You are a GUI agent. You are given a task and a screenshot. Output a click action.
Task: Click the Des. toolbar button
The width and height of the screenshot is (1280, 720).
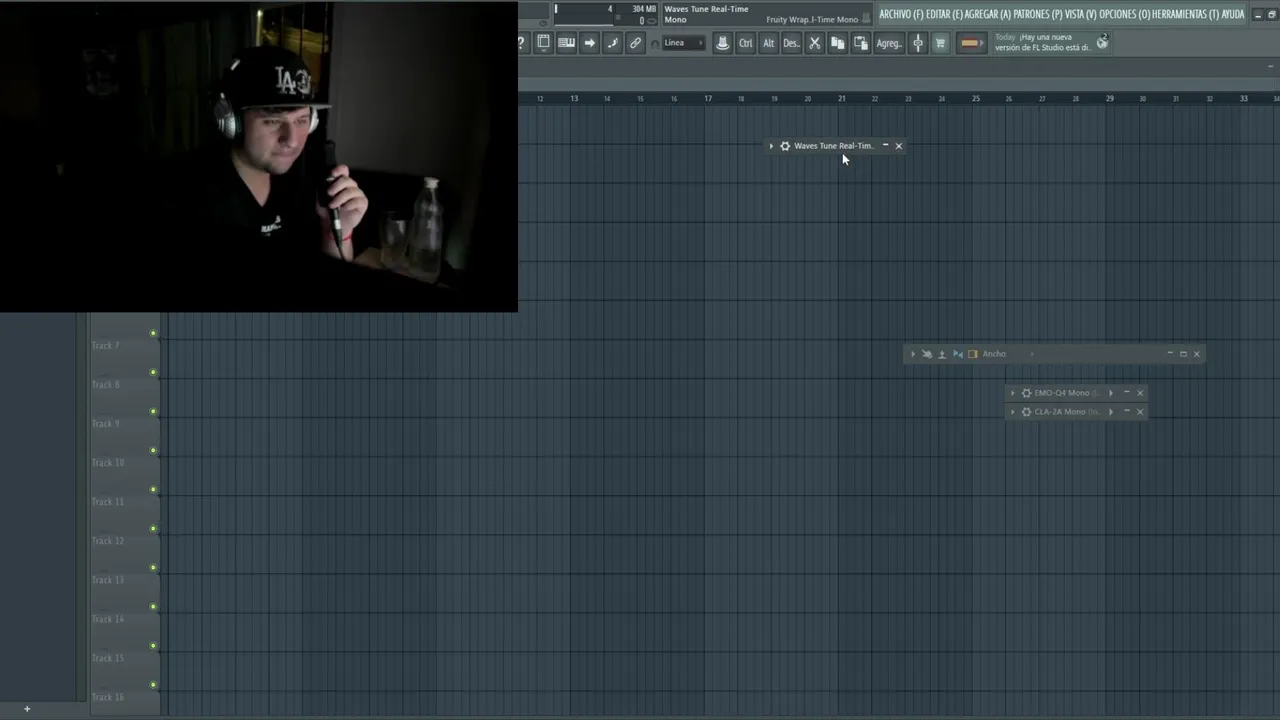[x=791, y=43]
